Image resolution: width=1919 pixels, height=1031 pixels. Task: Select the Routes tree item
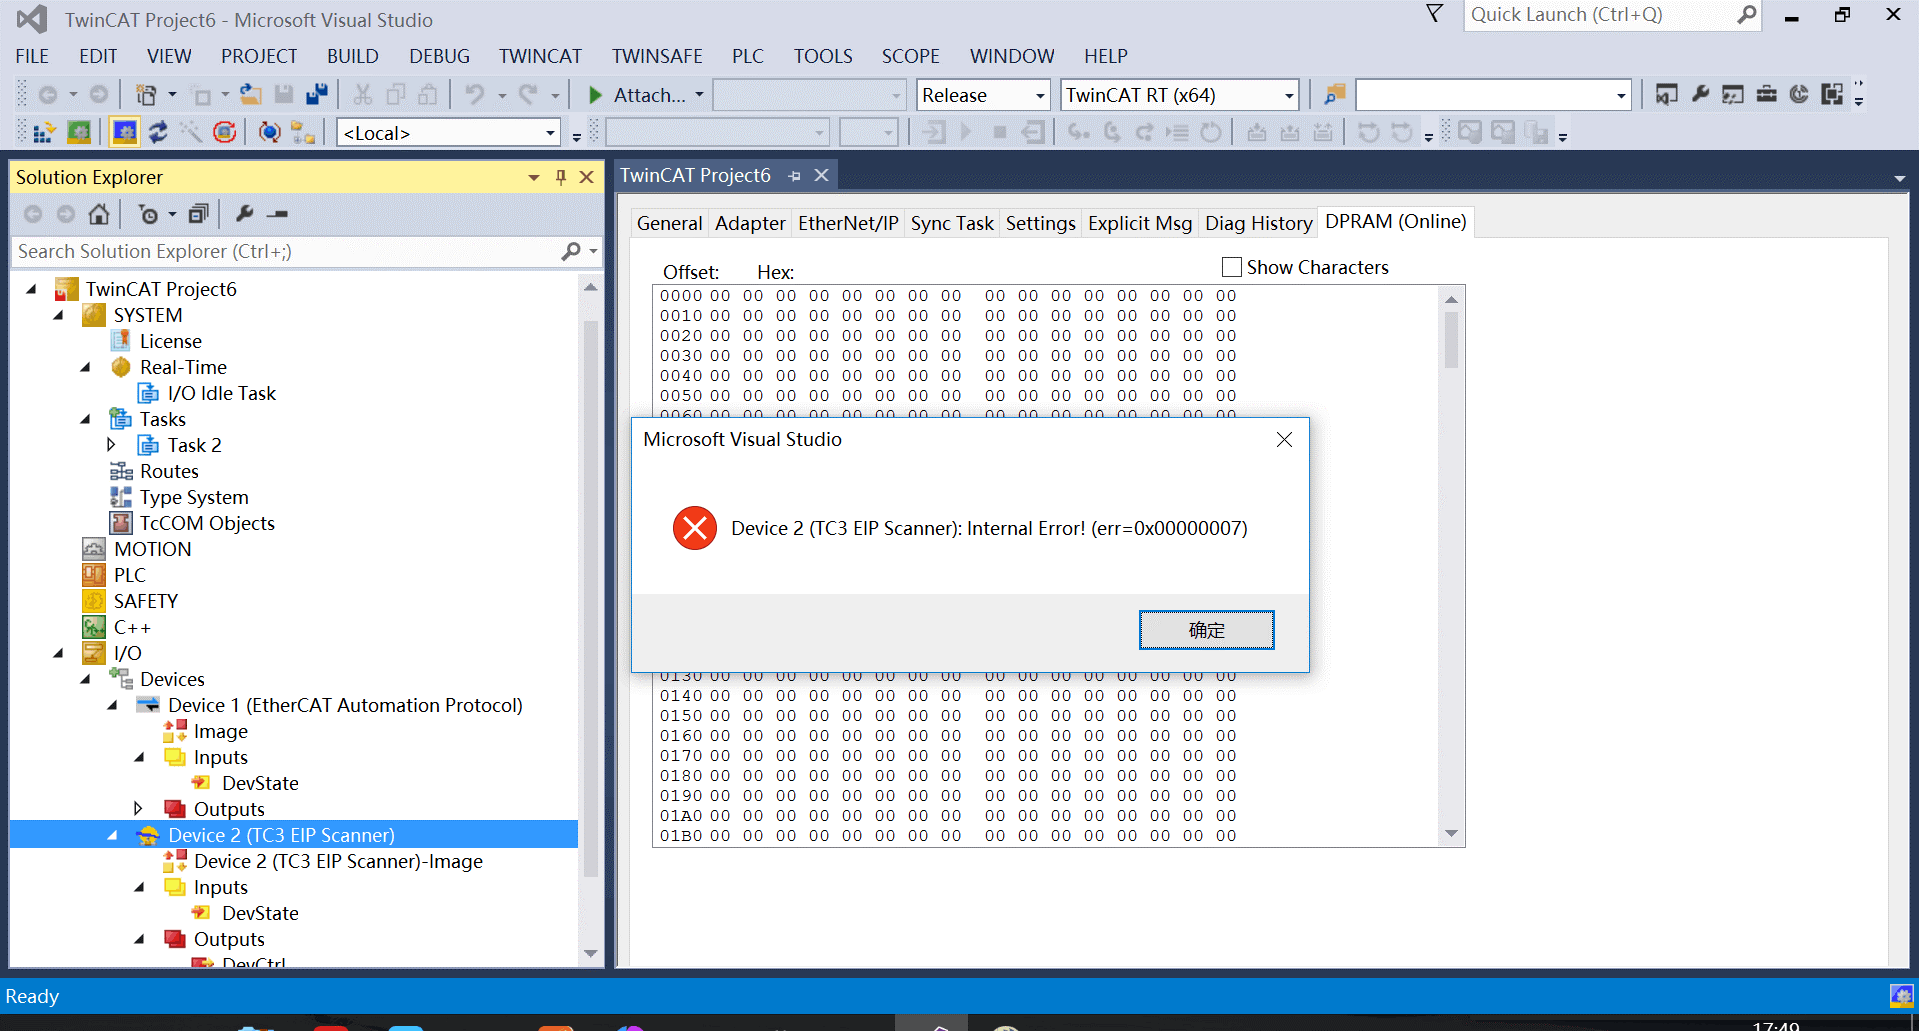coord(169,471)
